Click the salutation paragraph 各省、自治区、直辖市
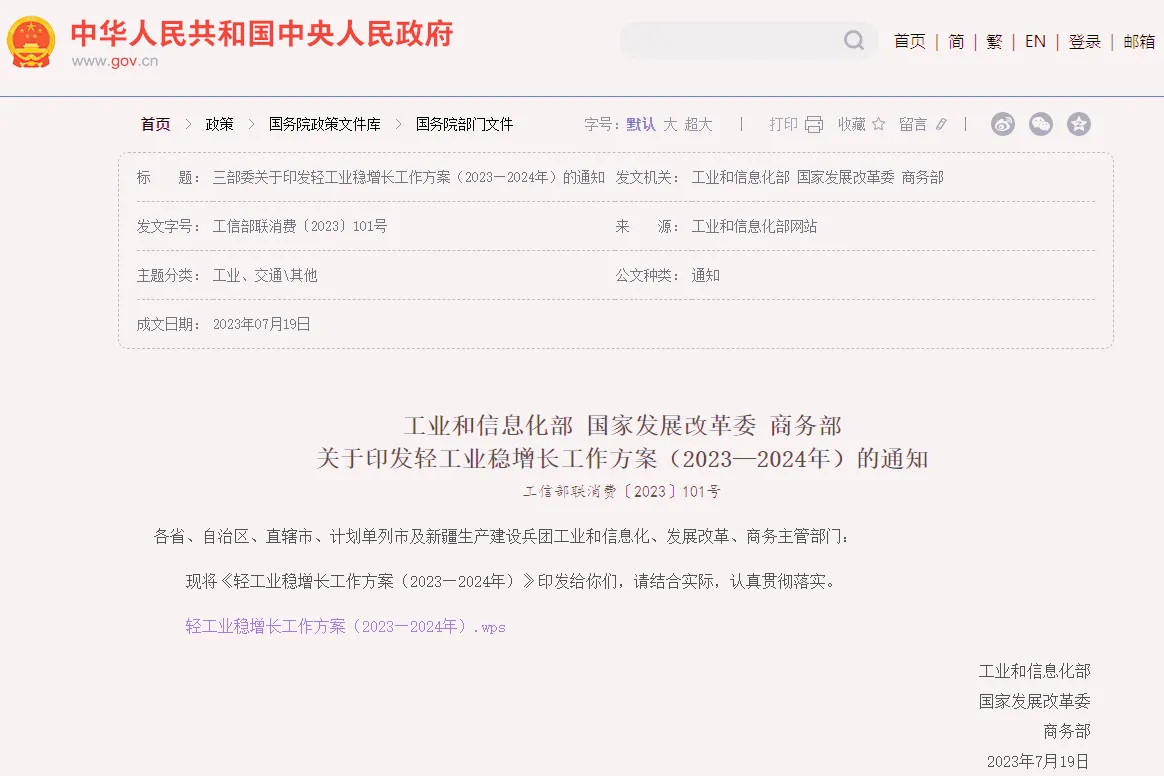This screenshot has height=776, width=1164. [502, 536]
